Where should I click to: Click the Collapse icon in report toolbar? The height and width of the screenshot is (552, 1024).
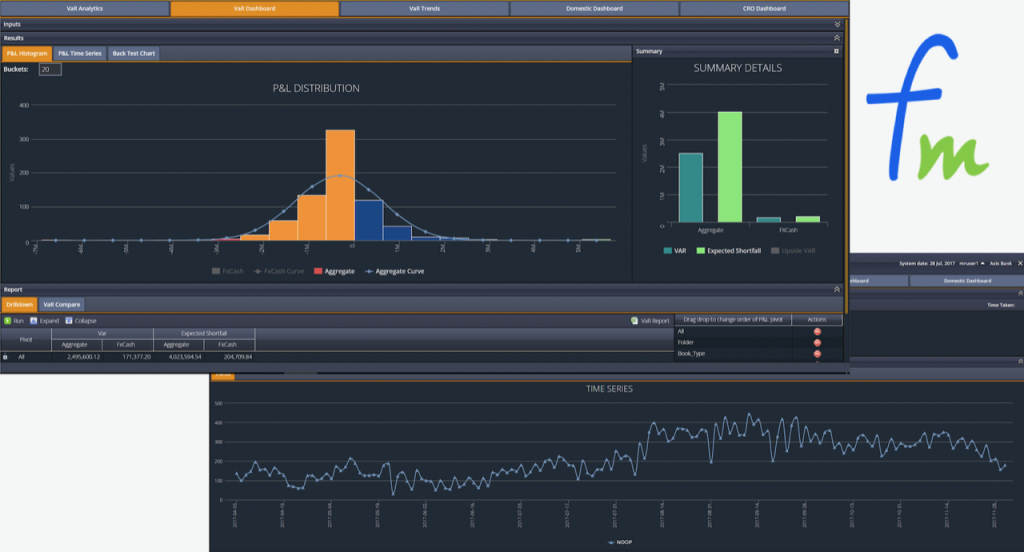[x=69, y=321]
